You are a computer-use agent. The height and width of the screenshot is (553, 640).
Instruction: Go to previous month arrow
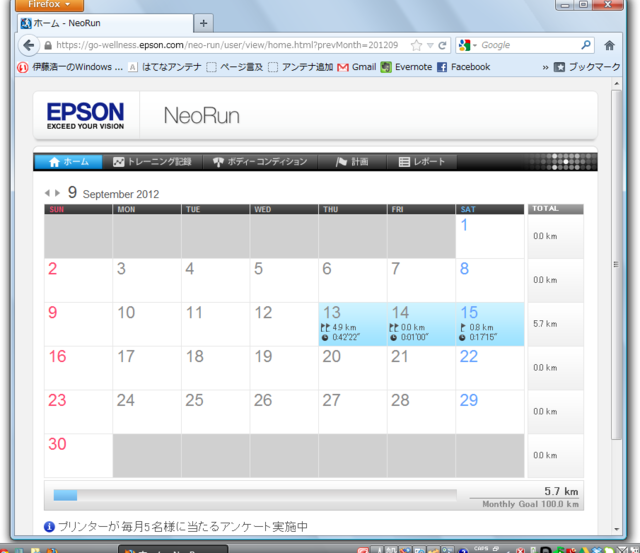click(47, 193)
